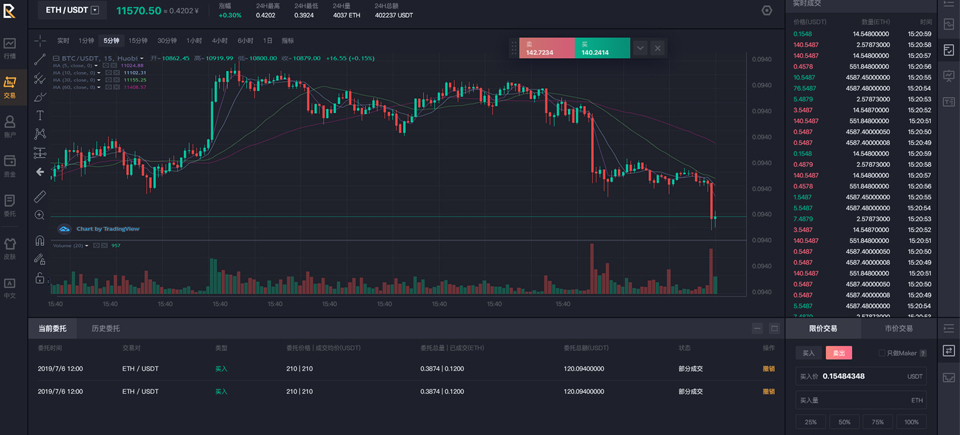
Task: Click the 卖 142.7234 sell price button
Action: tap(547, 48)
